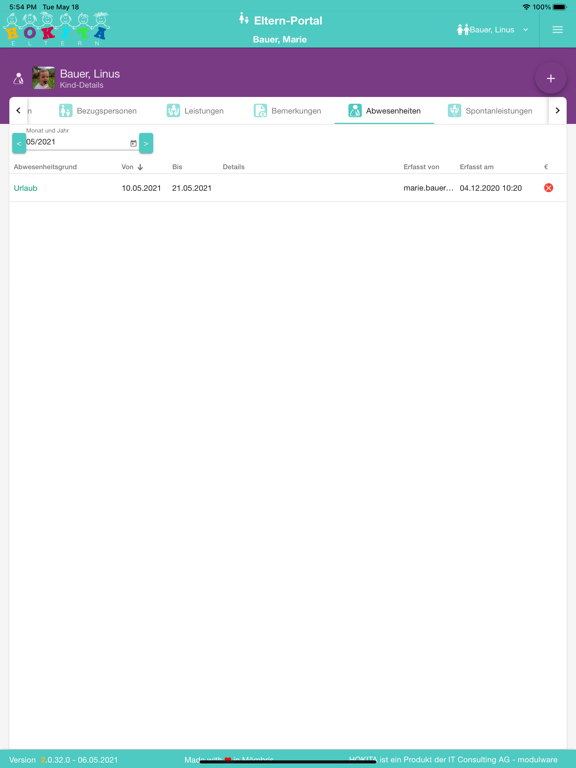Viewport: 576px width, 768px height.
Task: Click the Eltern-Portal title
Action: coord(288,21)
